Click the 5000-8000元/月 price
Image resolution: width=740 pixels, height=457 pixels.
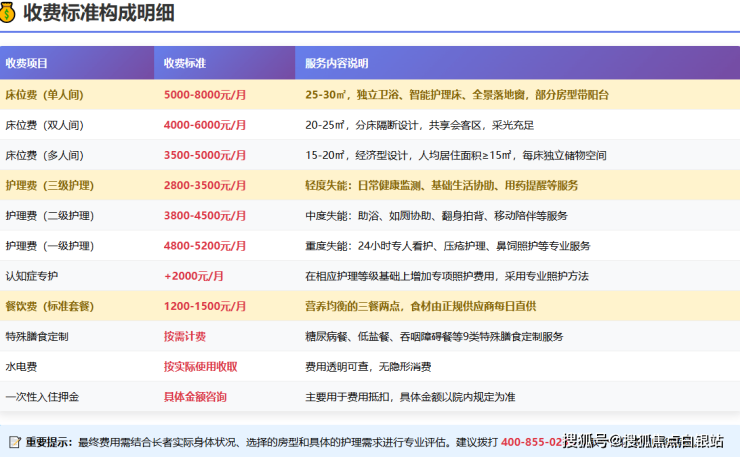point(204,95)
